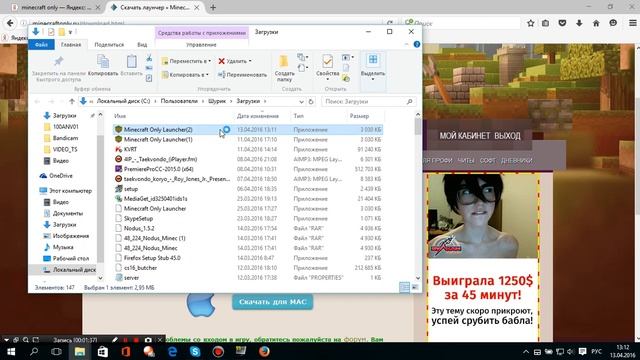Click the refresh button beside address bar

tap(311, 101)
